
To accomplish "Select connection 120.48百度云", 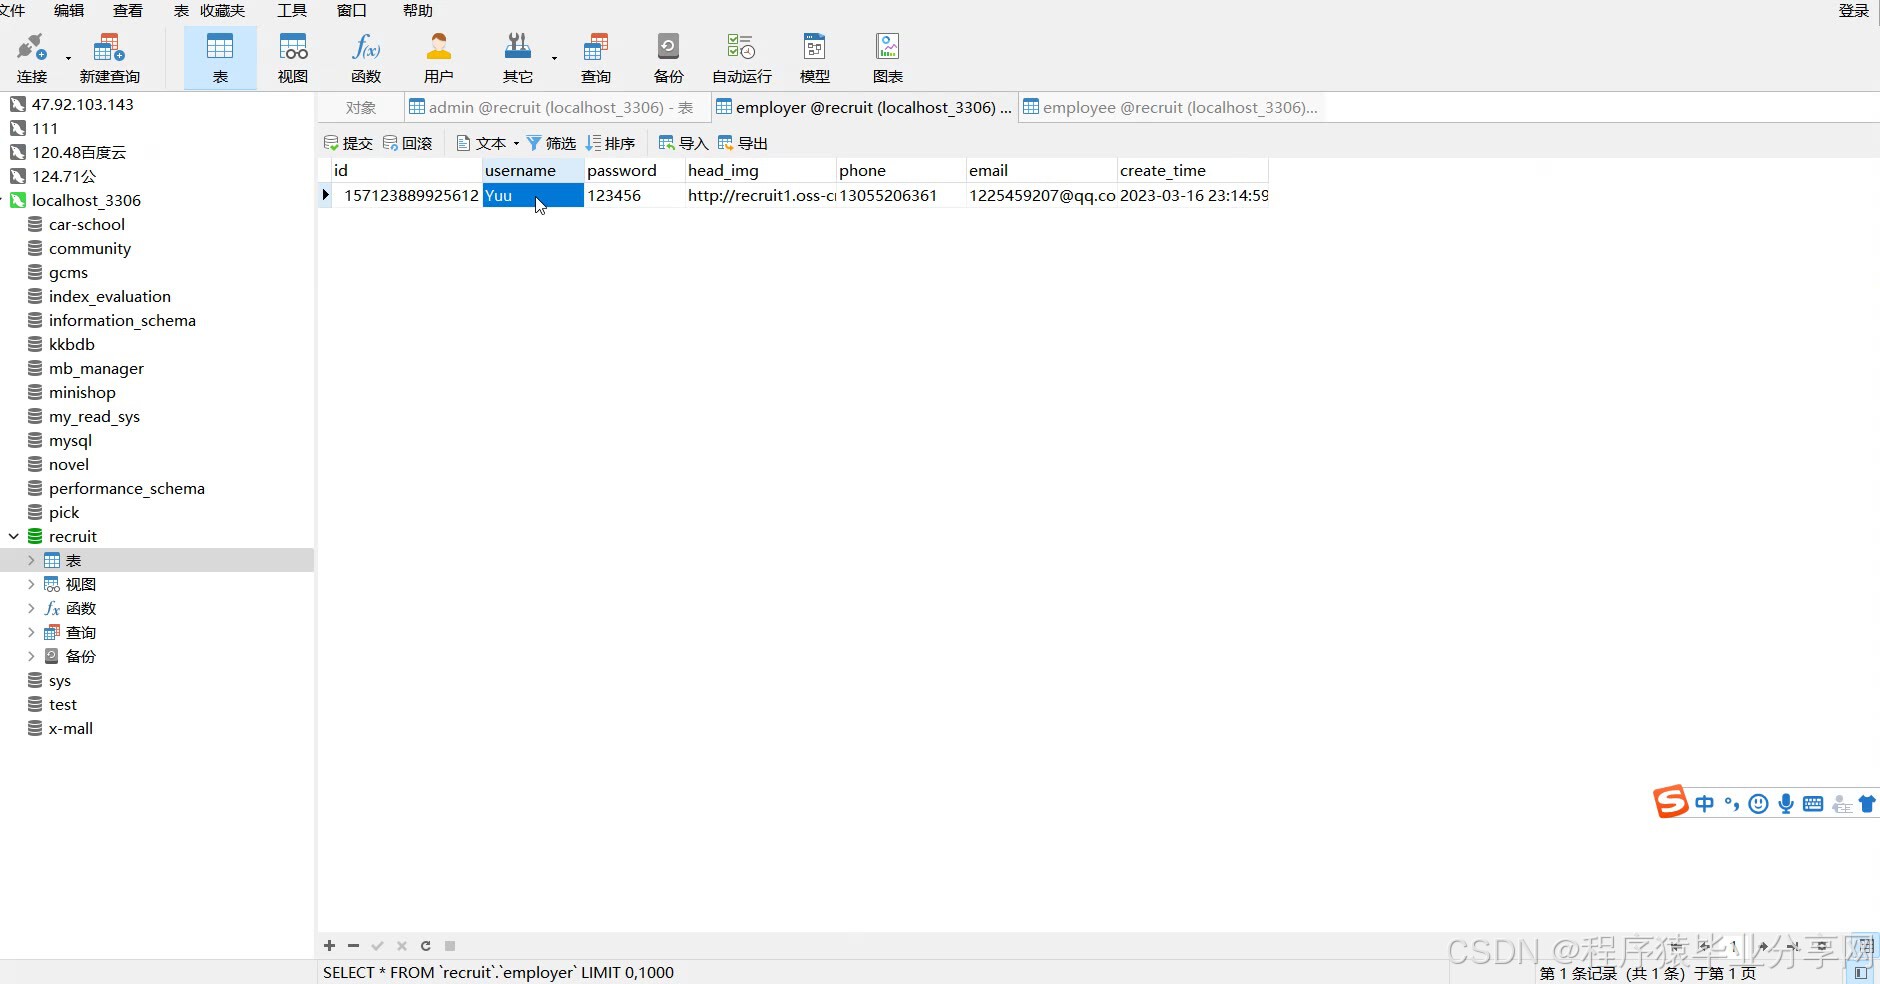I will click(79, 152).
